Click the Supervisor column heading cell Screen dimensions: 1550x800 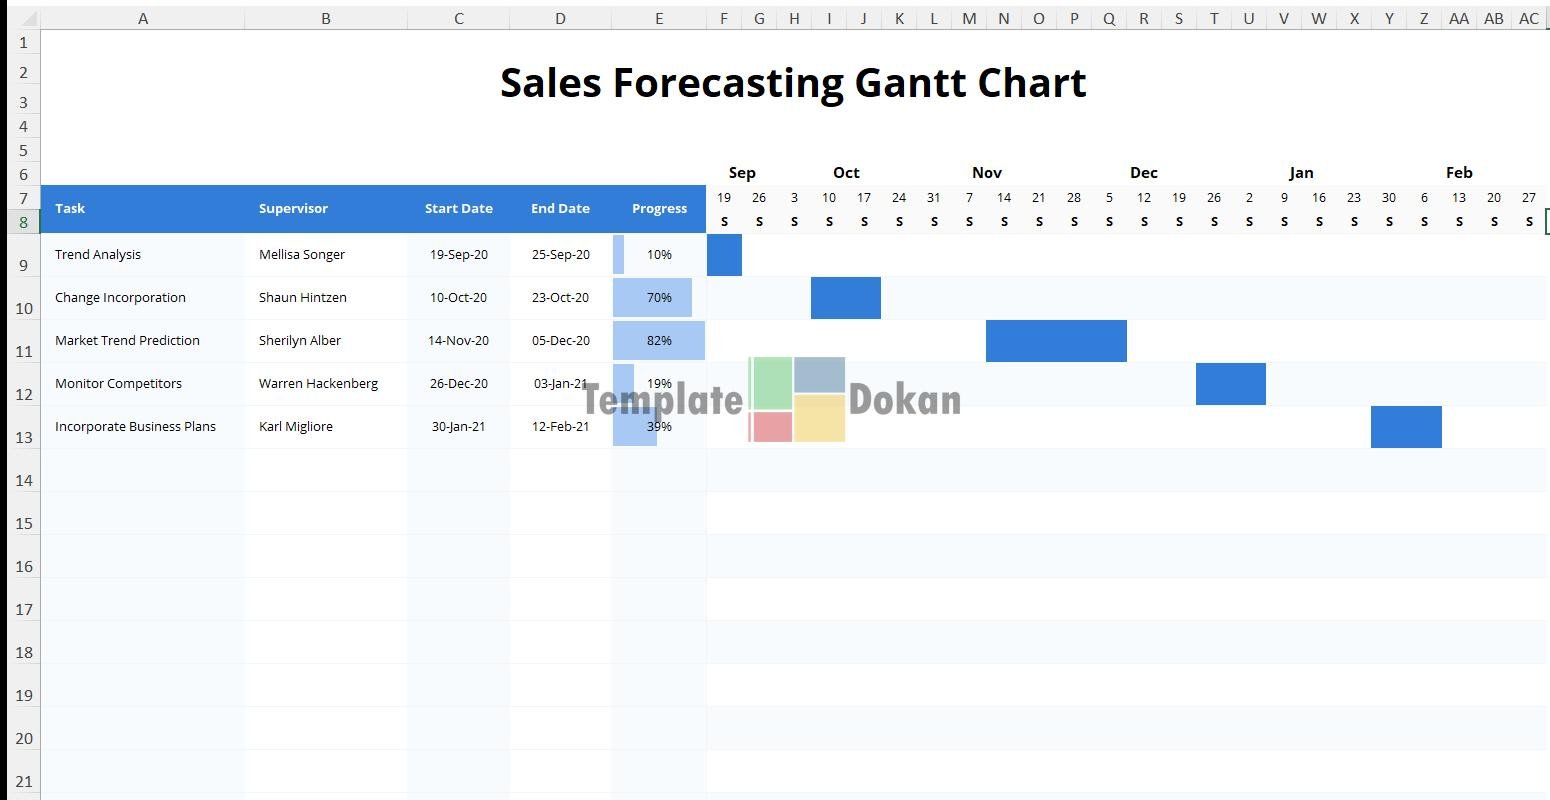[293, 208]
